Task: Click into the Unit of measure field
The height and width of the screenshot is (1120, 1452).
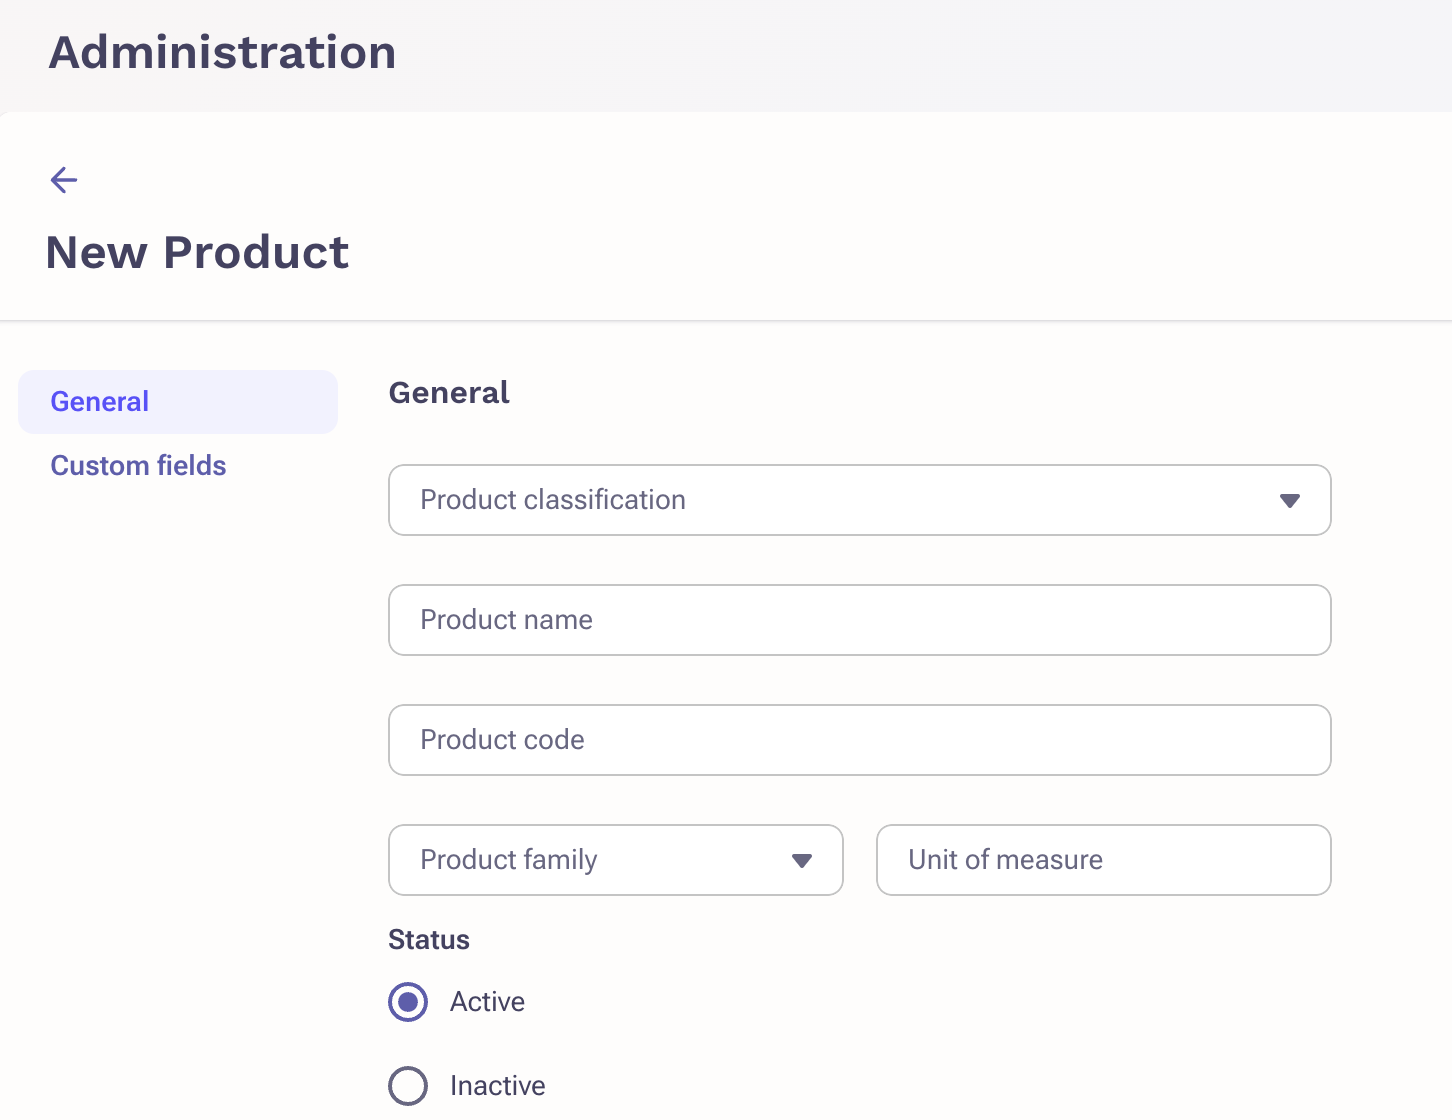Action: (x=1102, y=860)
